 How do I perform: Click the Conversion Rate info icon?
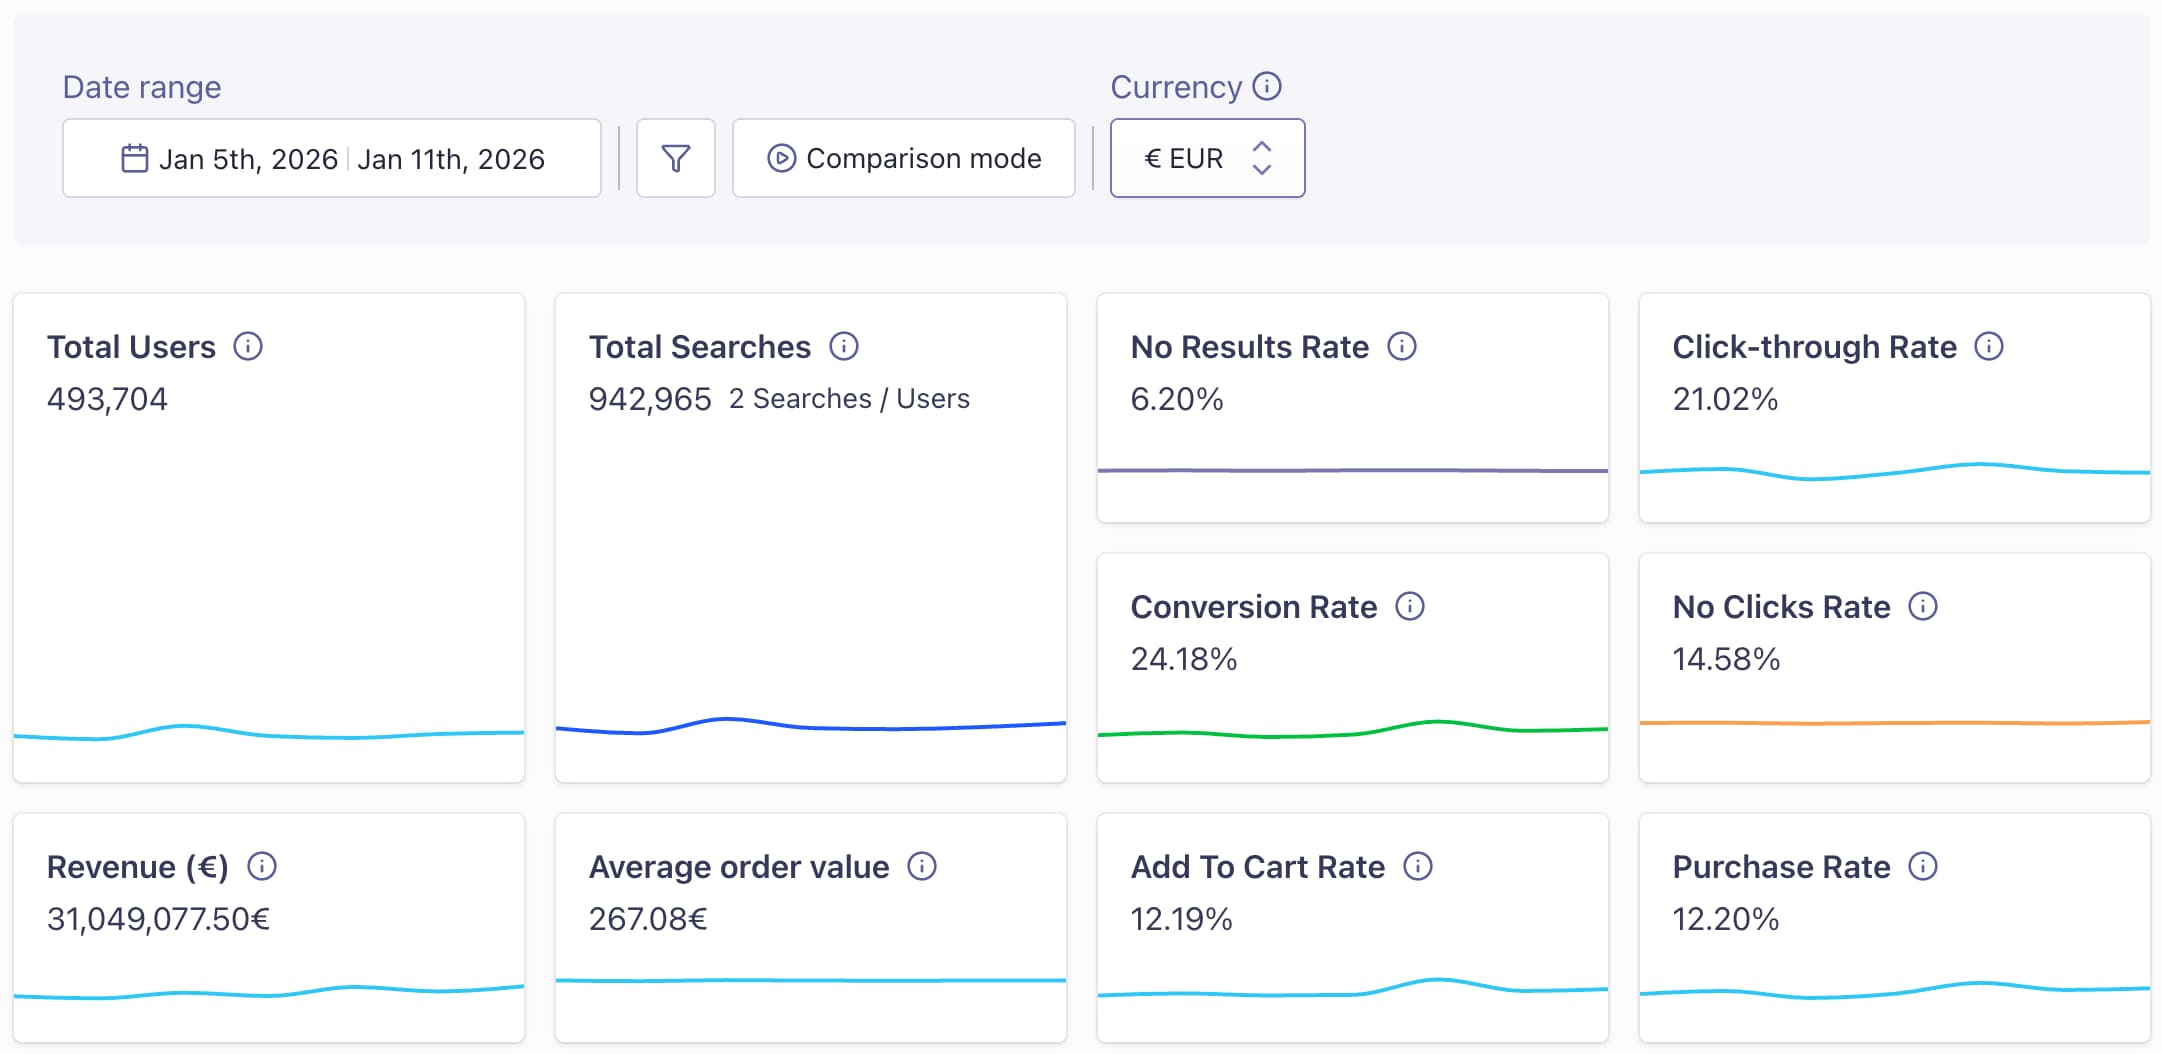(x=1411, y=605)
